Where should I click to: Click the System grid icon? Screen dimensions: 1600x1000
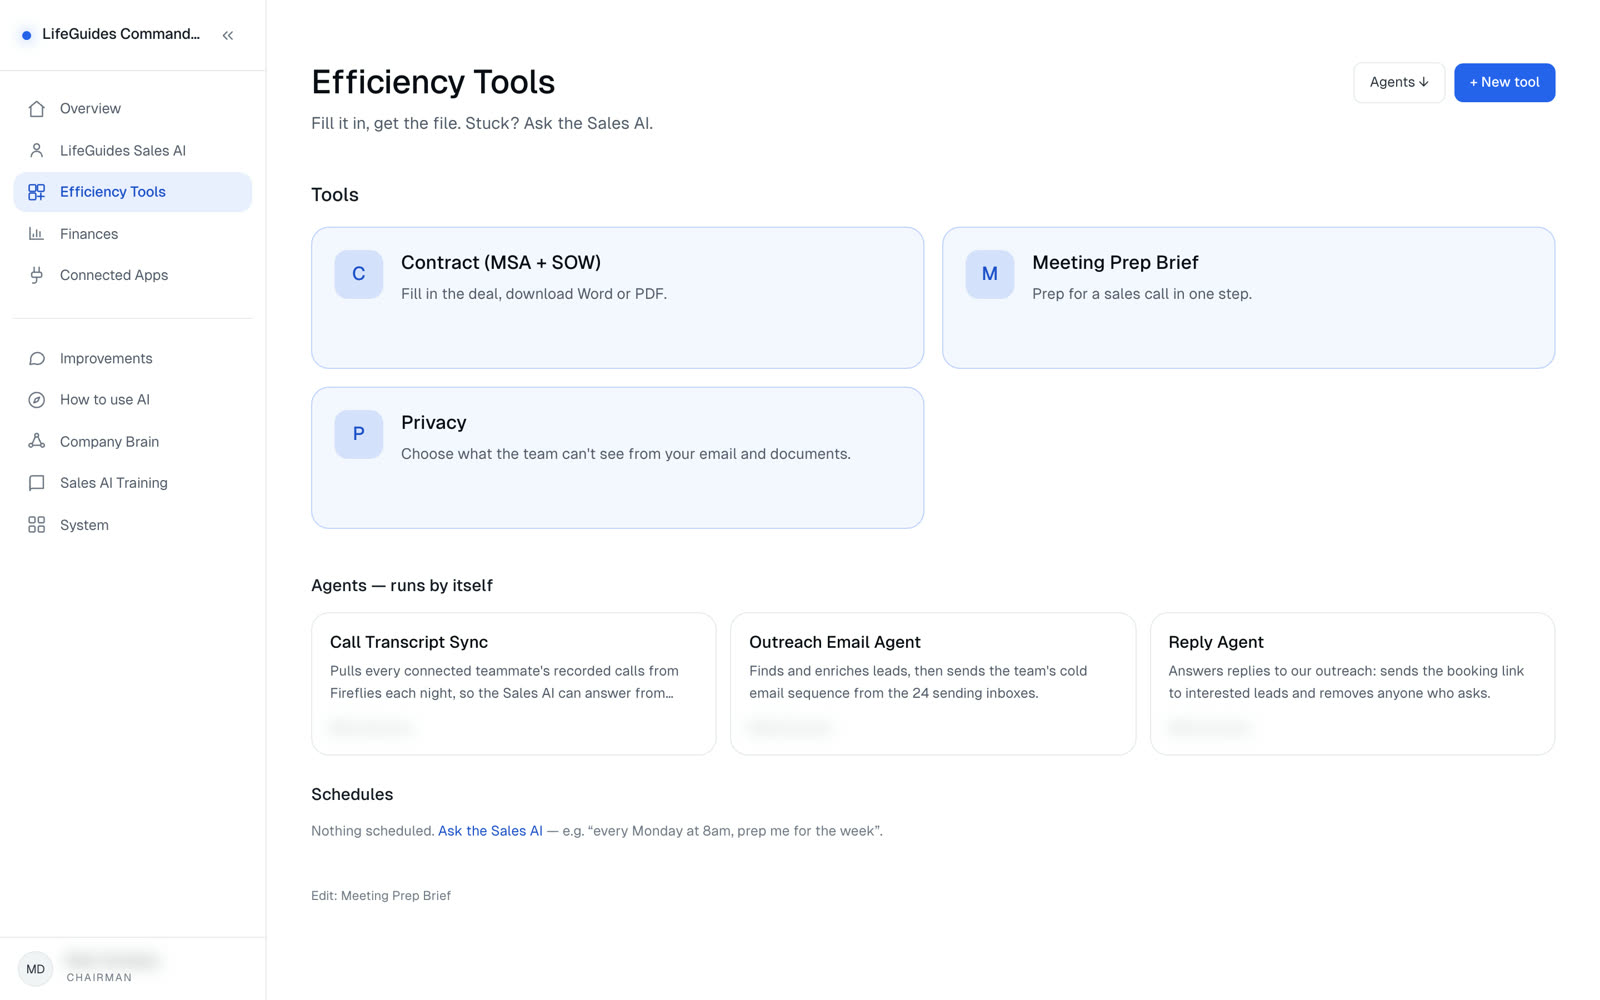point(37,525)
